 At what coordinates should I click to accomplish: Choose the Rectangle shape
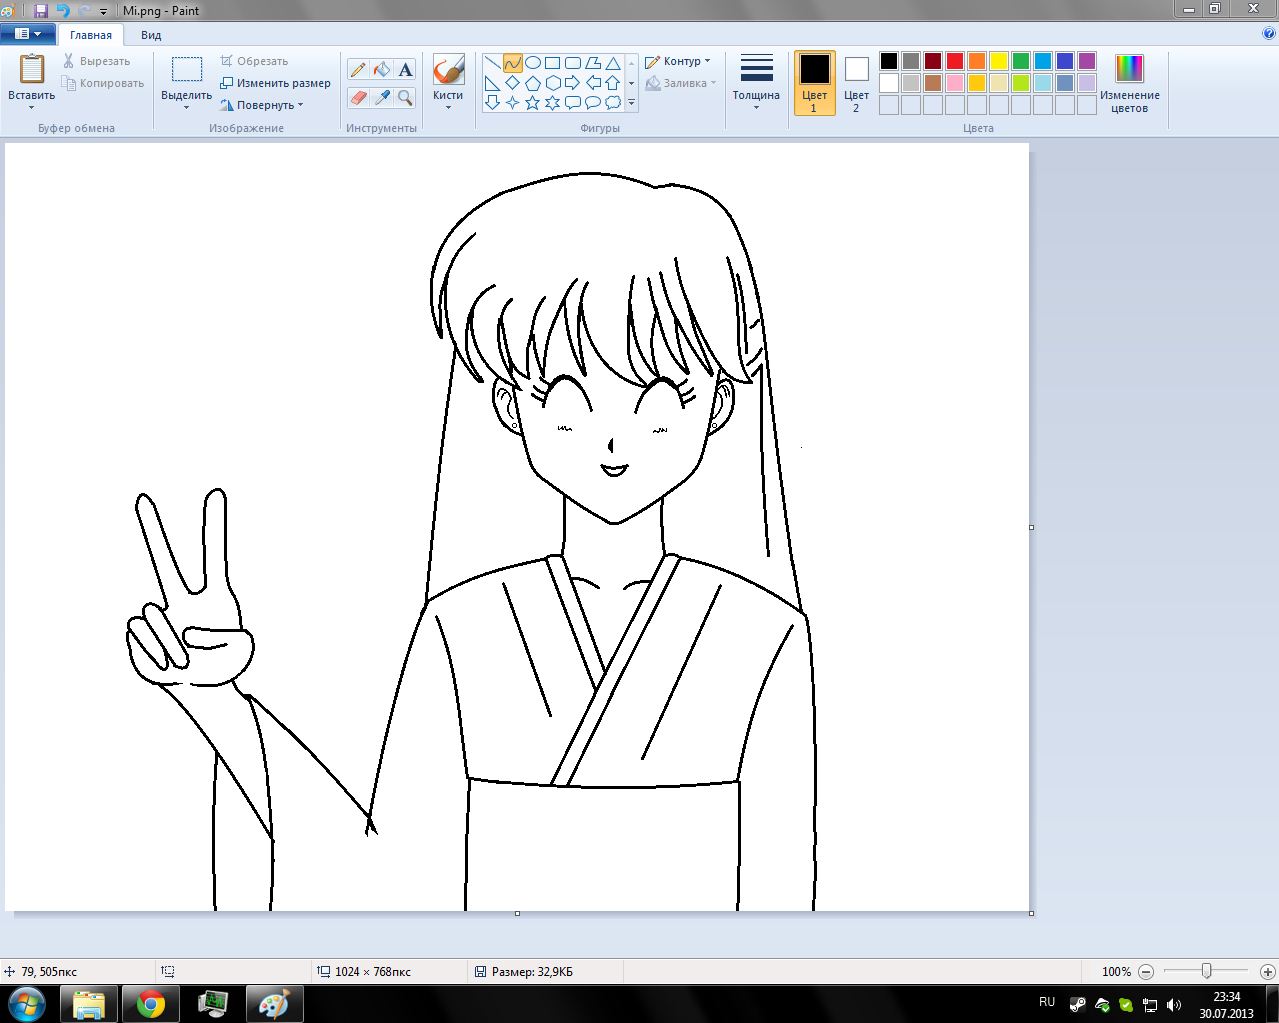pos(552,63)
